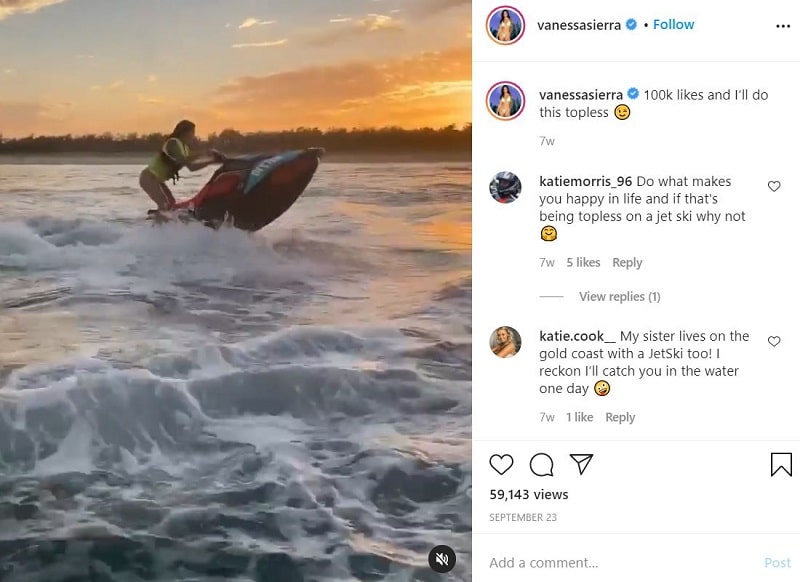View the 5 likes on the comment
800x582 pixels.
tap(583, 263)
